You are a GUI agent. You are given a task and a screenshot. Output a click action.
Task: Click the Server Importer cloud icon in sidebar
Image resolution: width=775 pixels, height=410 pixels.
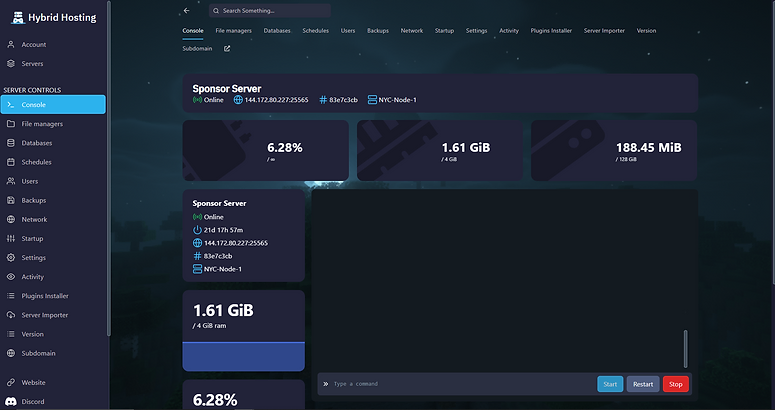point(11,315)
